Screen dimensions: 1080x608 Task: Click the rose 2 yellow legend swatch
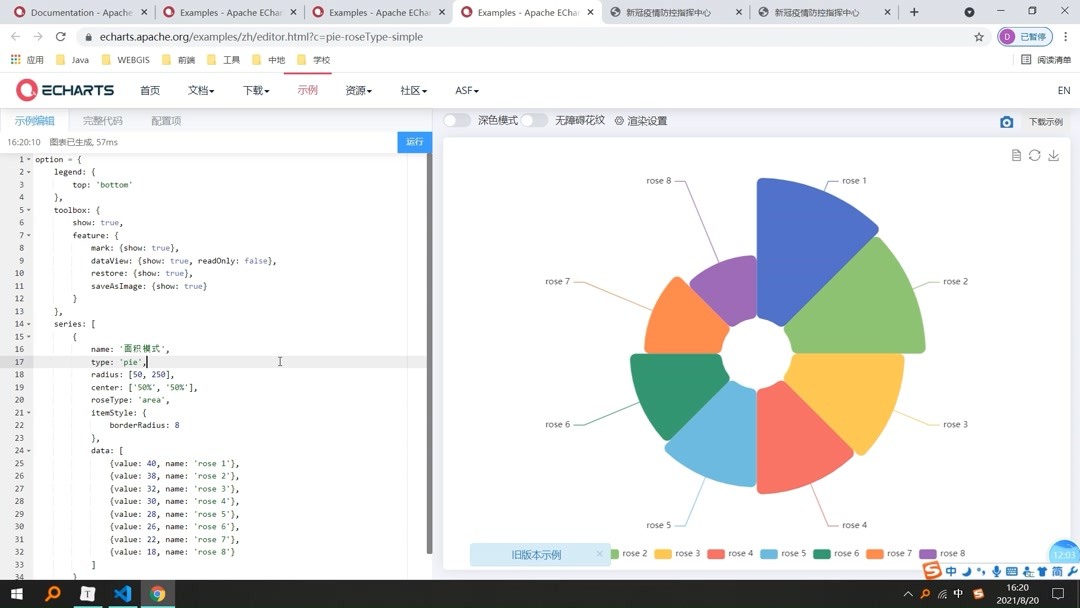click(x=614, y=552)
